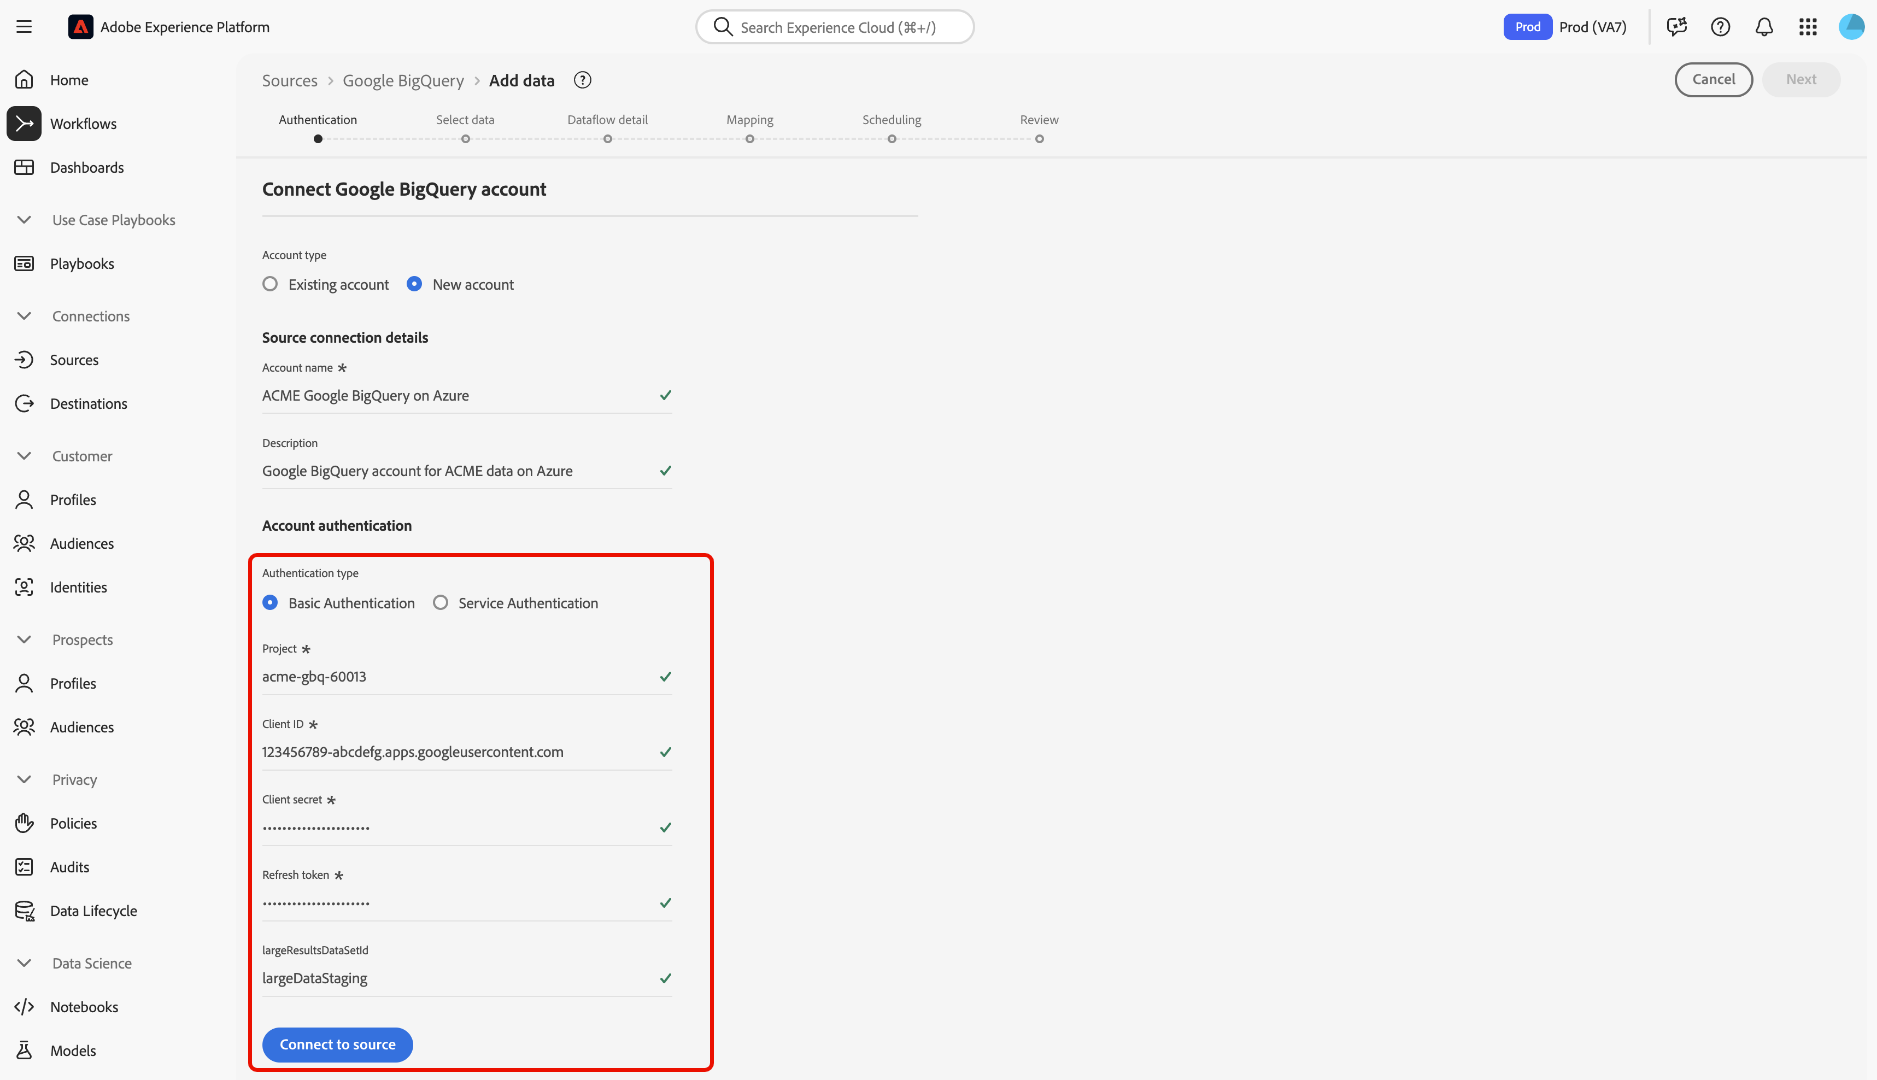
Task: Click the largeResultsDataSetId input field
Action: (467, 979)
